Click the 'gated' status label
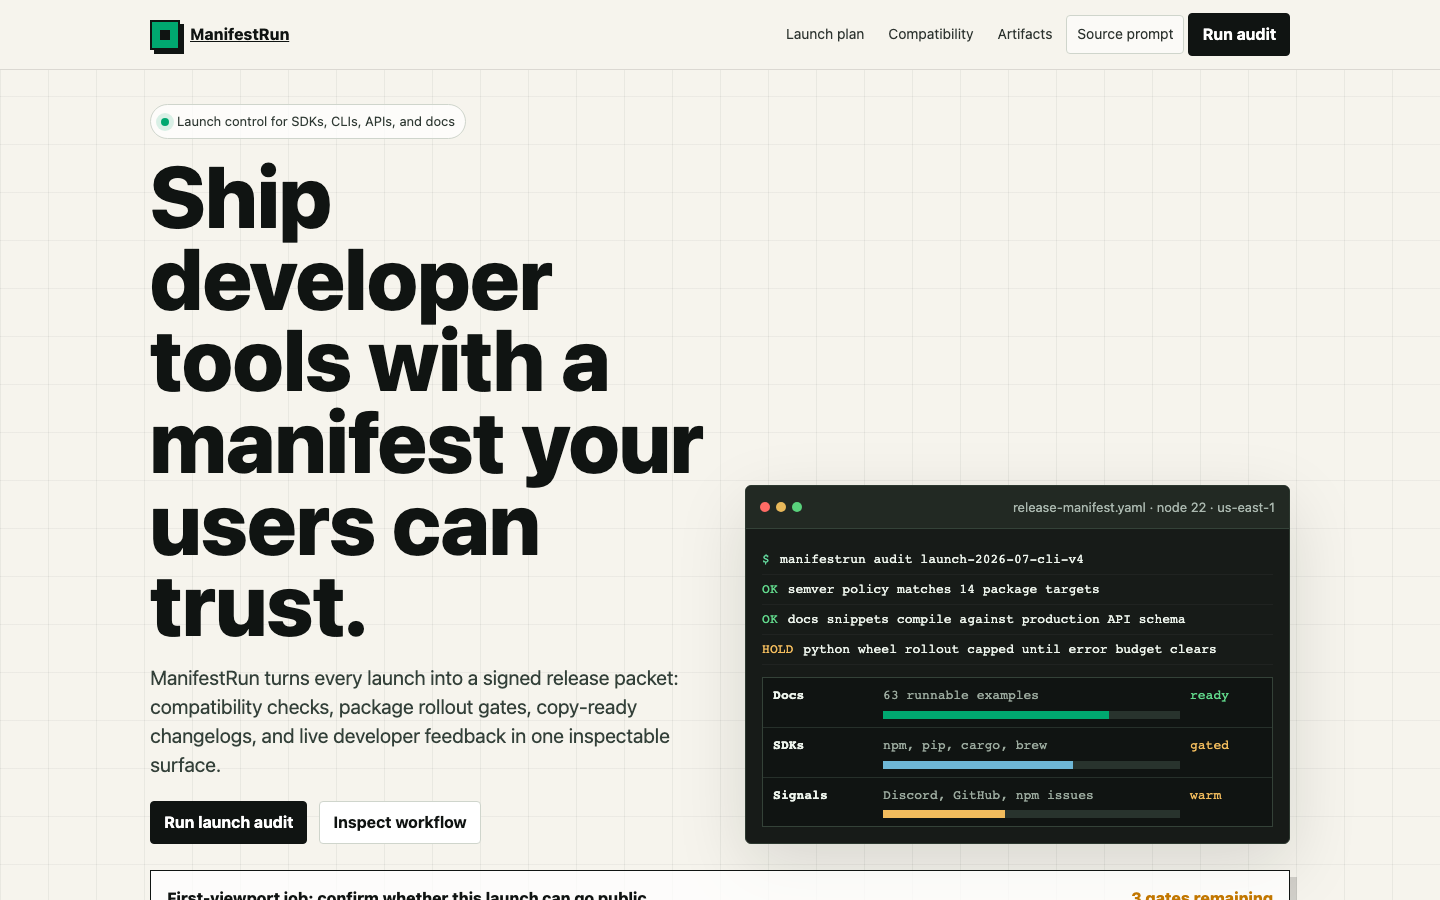Viewport: 1440px width, 900px height. [x=1209, y=745]
